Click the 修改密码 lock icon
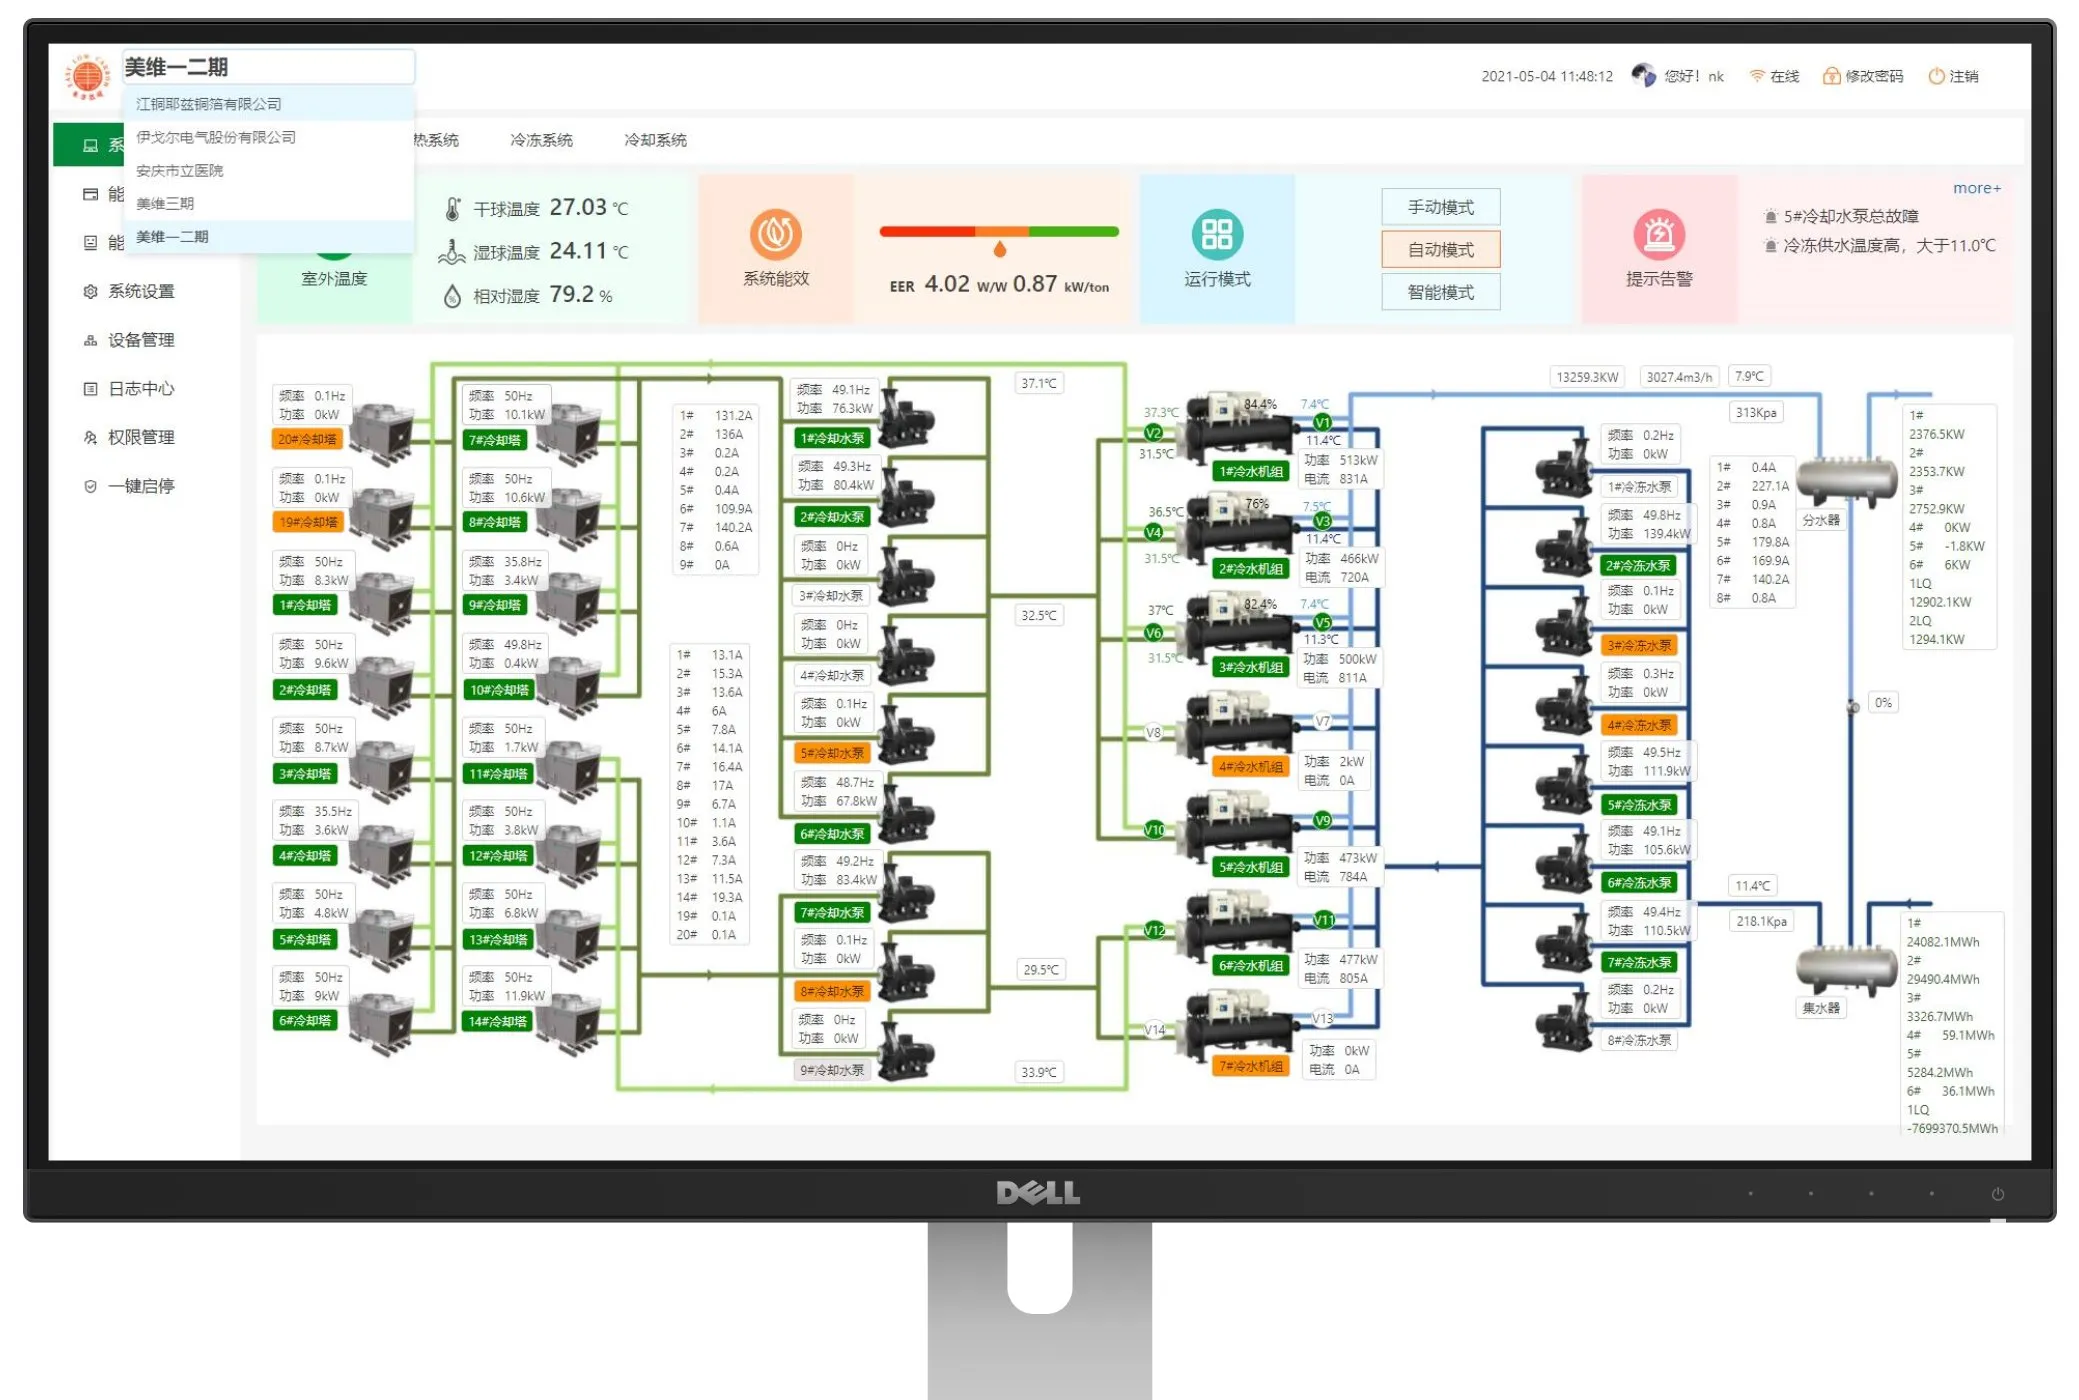The width and height of the screenshot is (2079, 1400). coord(1831,75)
